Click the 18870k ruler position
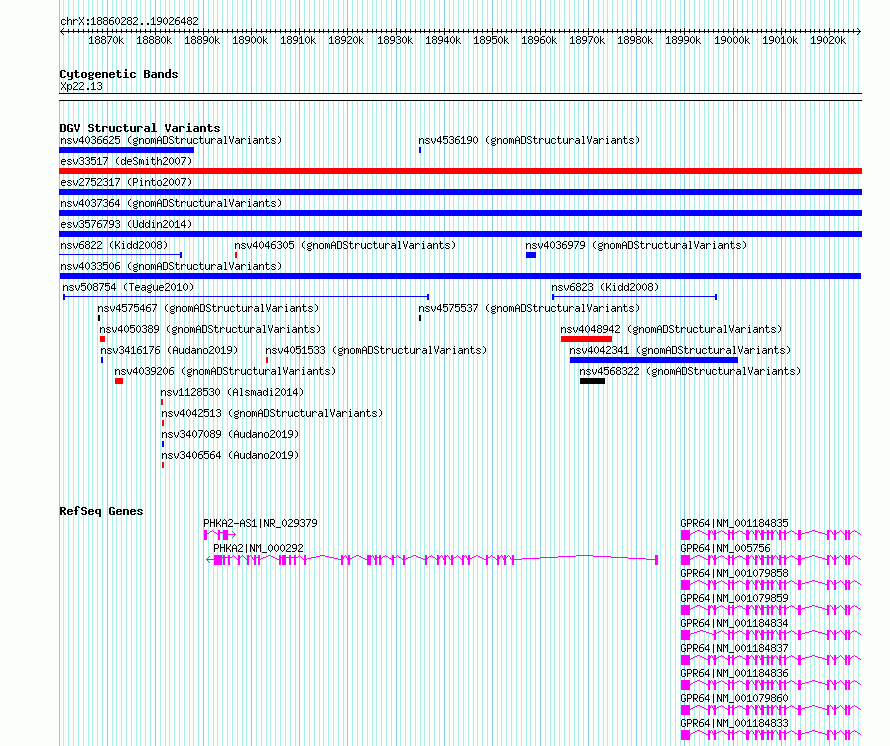The image size is (890, 746). click(106, 41)
